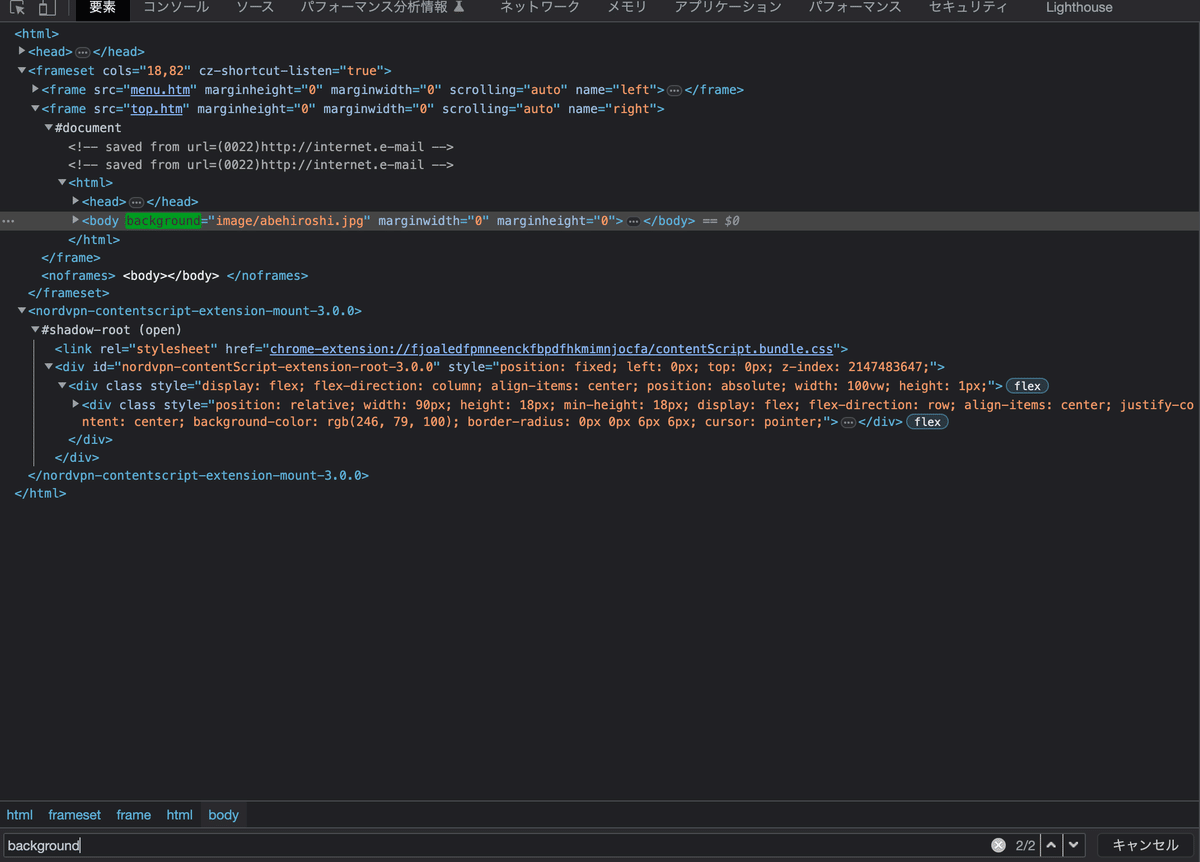
Task: Clear the search query with the x icon
Action: 998,845
